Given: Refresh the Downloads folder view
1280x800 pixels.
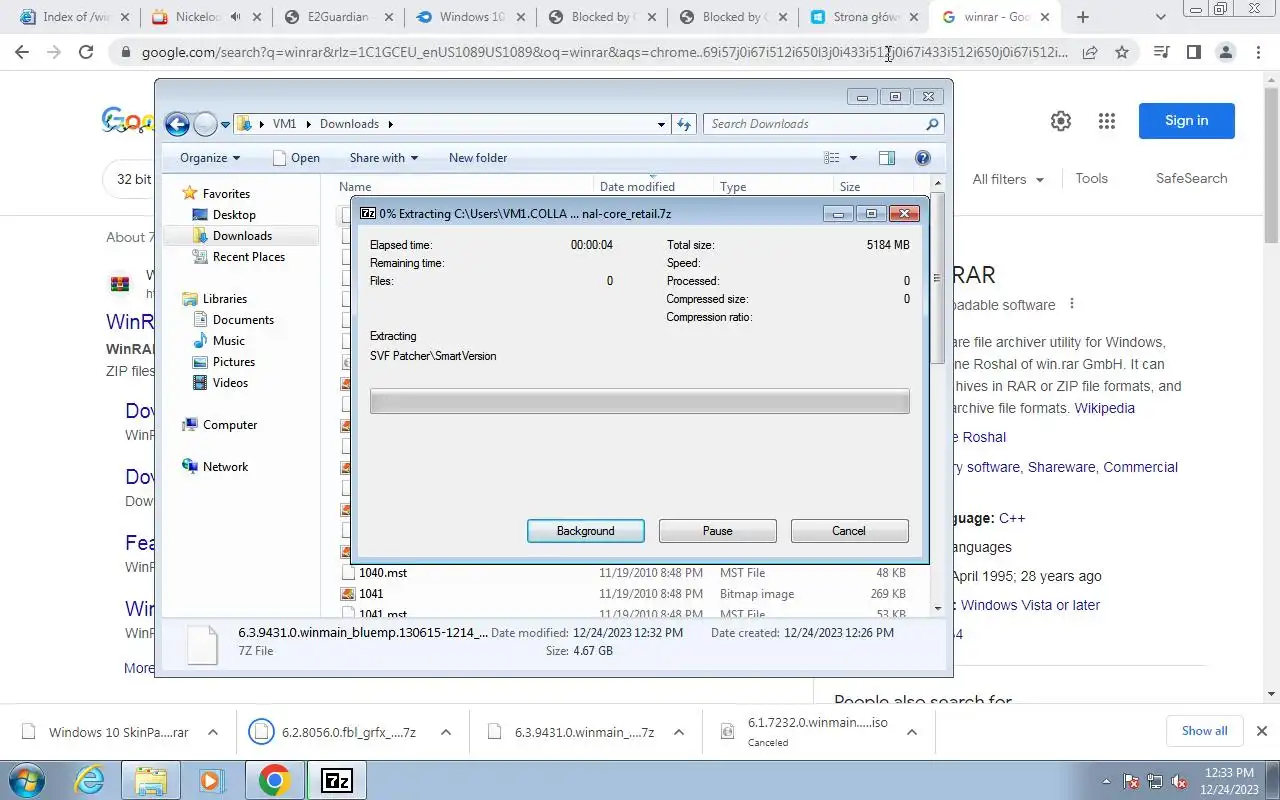Looking at the screenshot, I should tap(684, 124).
